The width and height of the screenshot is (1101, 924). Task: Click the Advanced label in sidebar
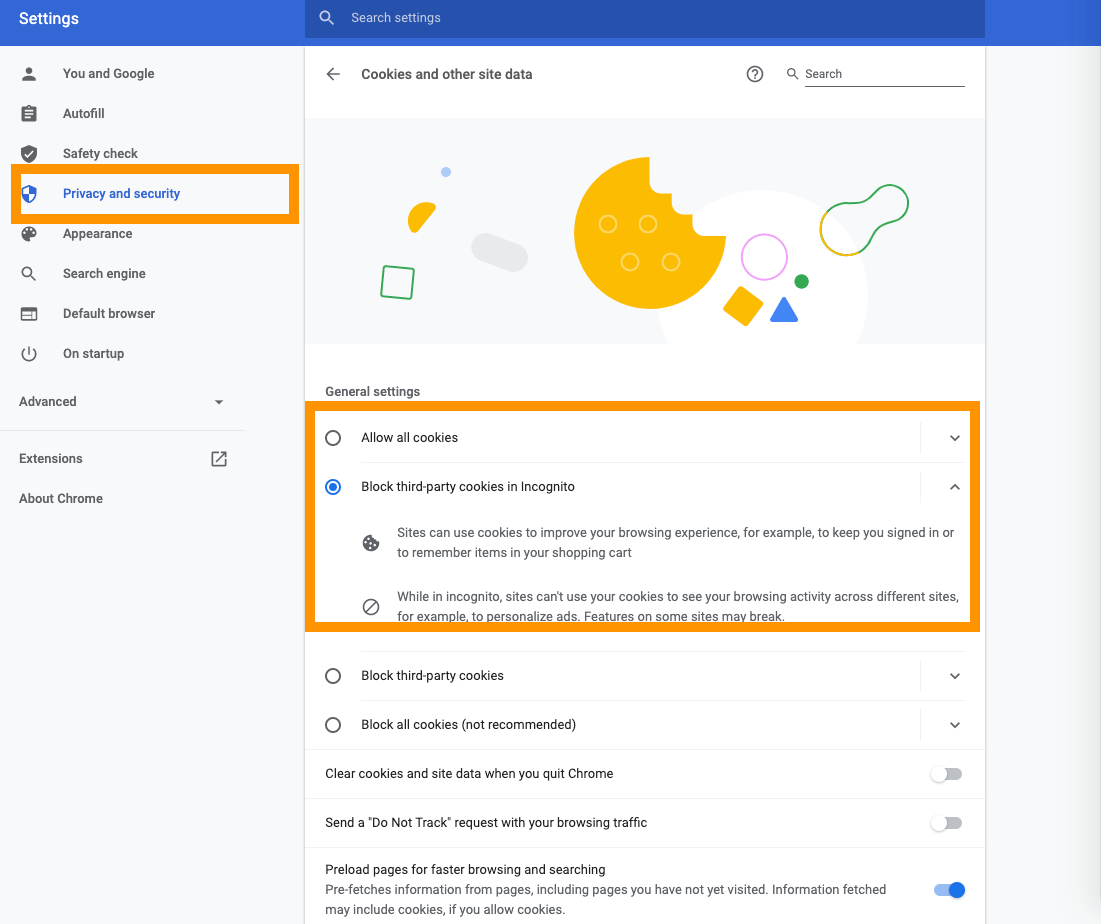tap(48, 402)
